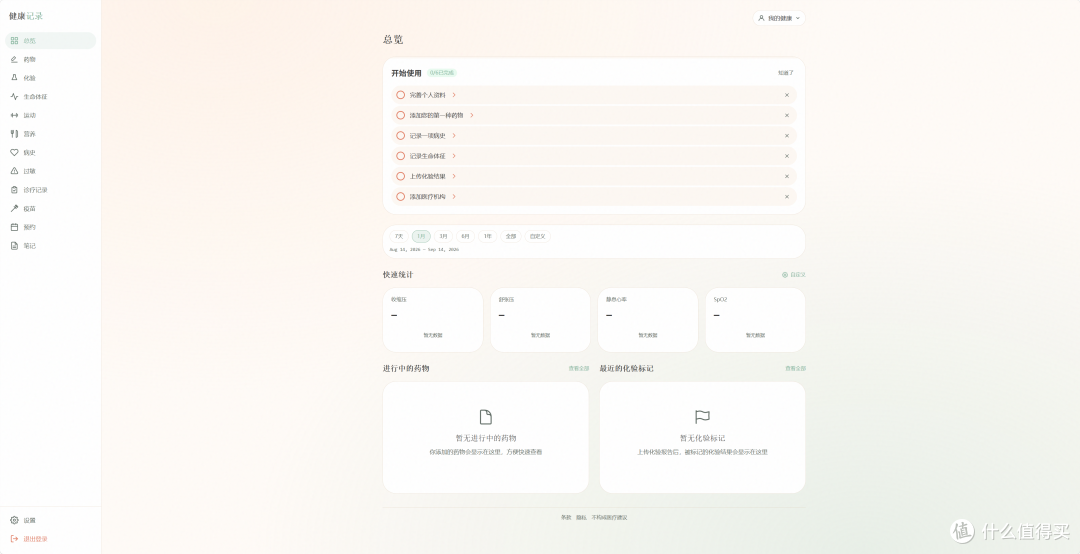Click the 收缩压 stat card
The image size is (1080, 554).
coord(433,320)
